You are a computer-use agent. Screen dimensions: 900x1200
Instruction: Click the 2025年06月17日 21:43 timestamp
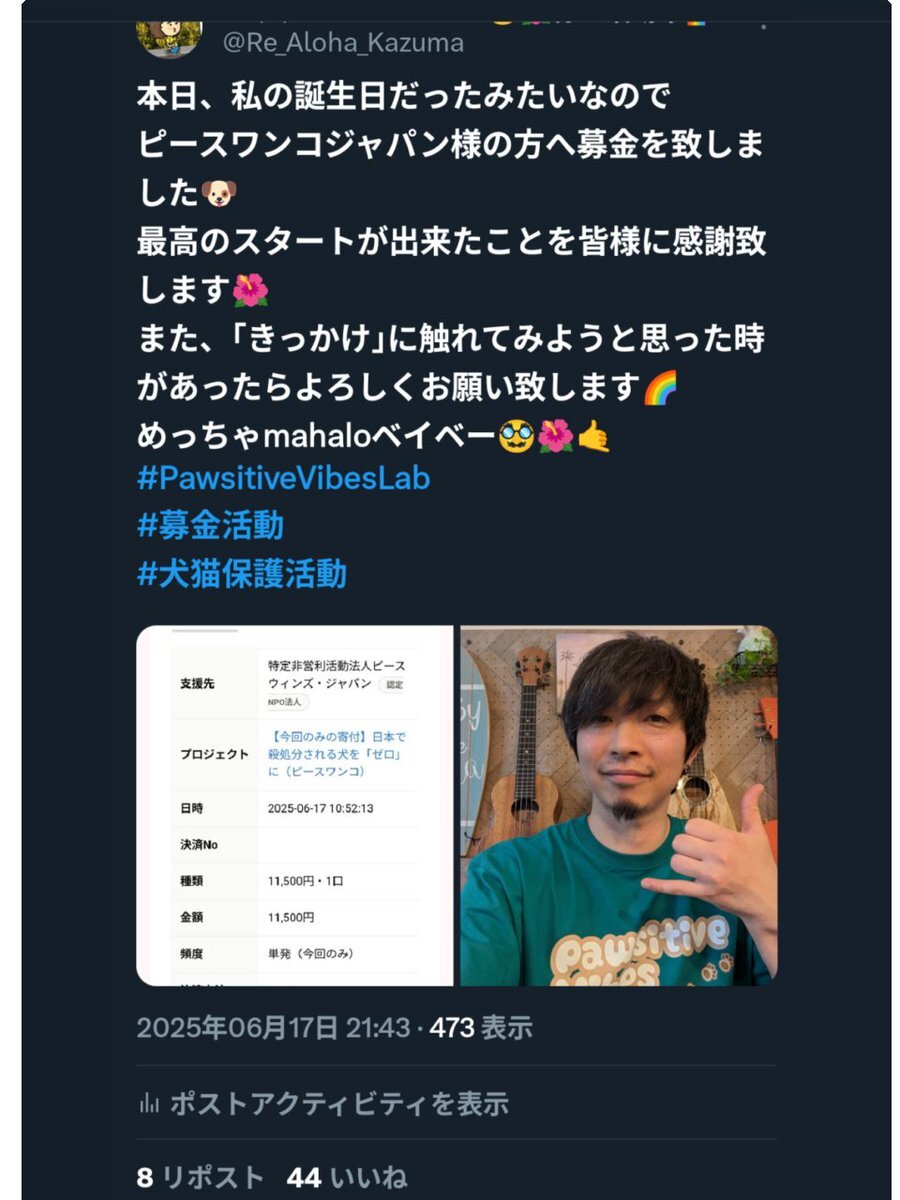pos(273,1027)
